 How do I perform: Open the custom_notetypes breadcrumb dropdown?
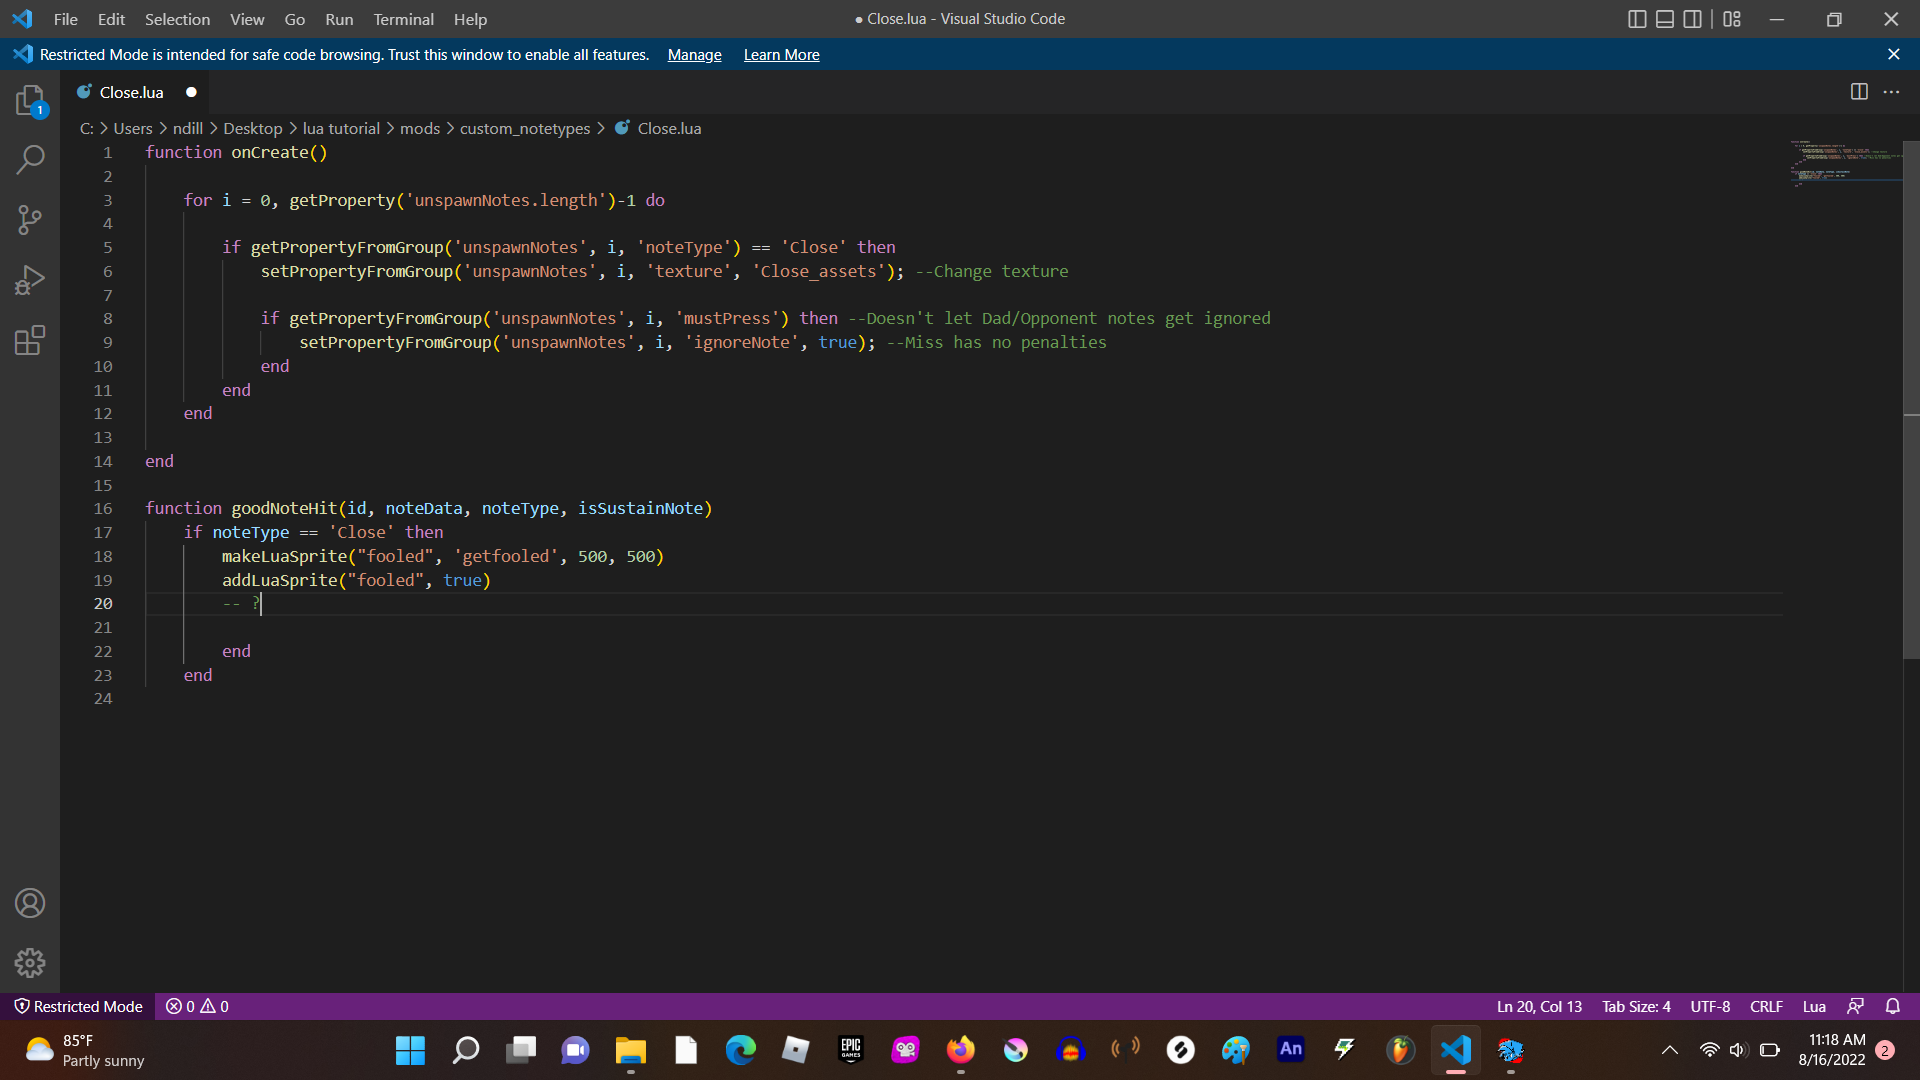pos(524,128)
